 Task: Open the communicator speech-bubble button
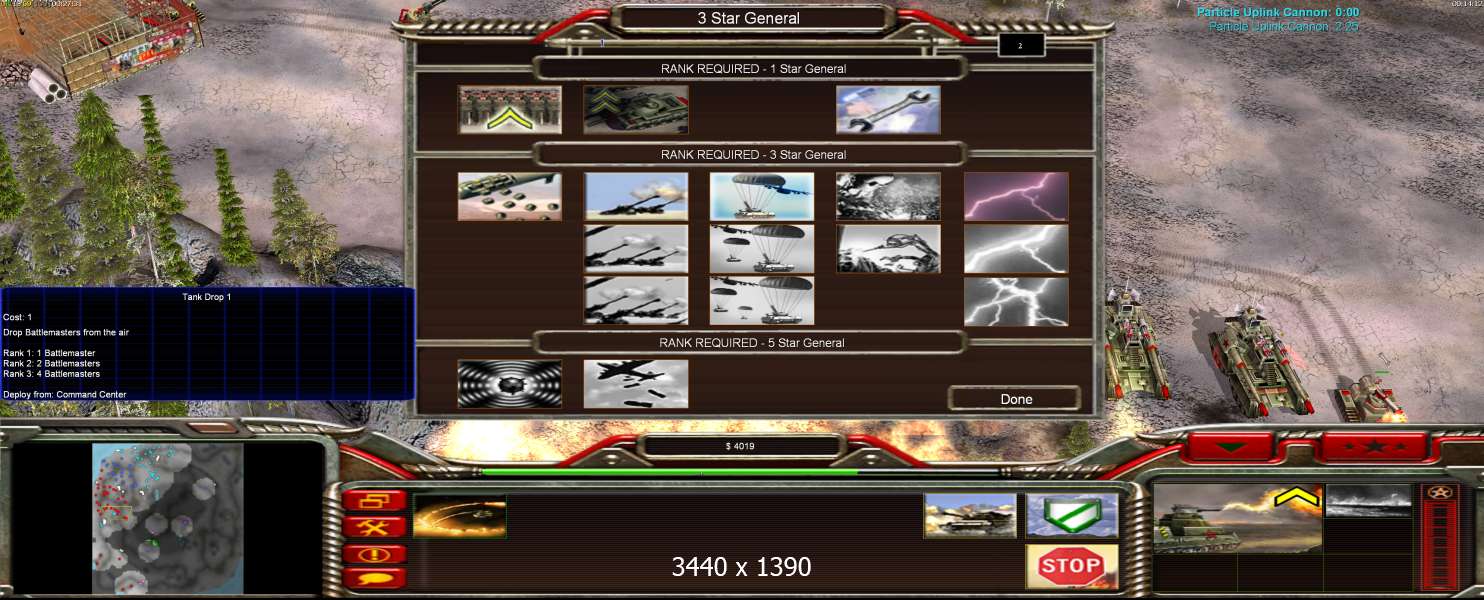(374, 578)
